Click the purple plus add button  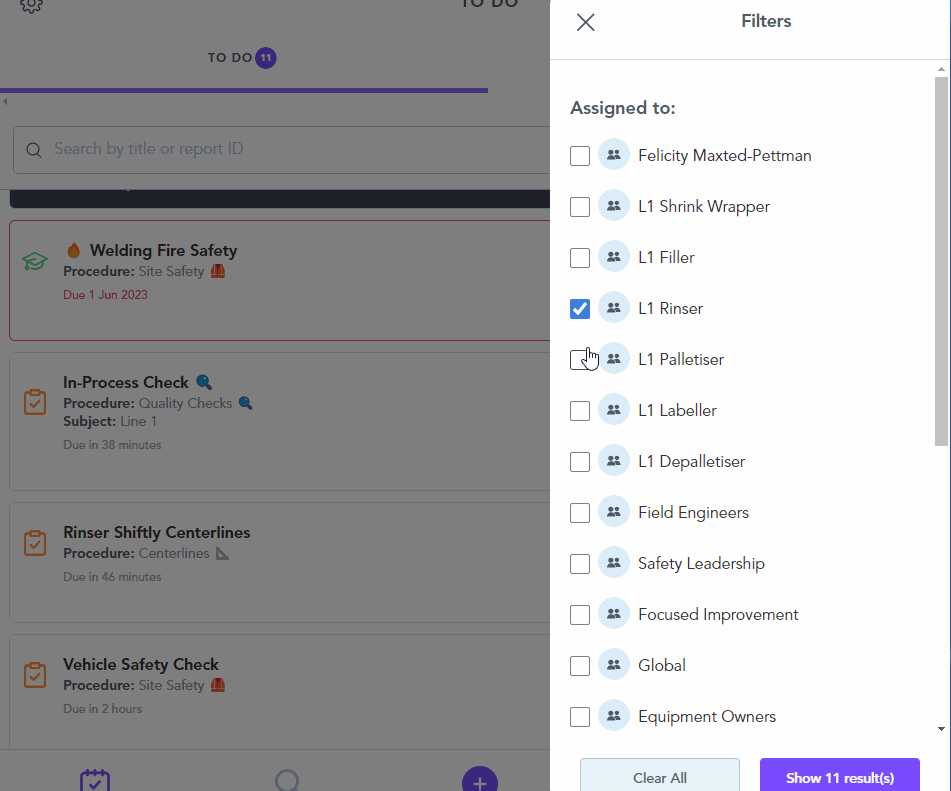click(480, 781)
